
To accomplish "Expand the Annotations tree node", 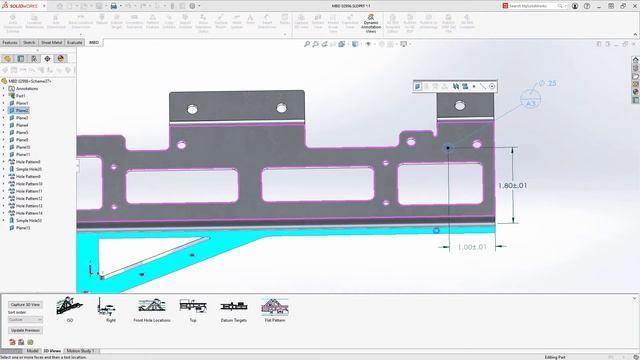I will 4,89.
